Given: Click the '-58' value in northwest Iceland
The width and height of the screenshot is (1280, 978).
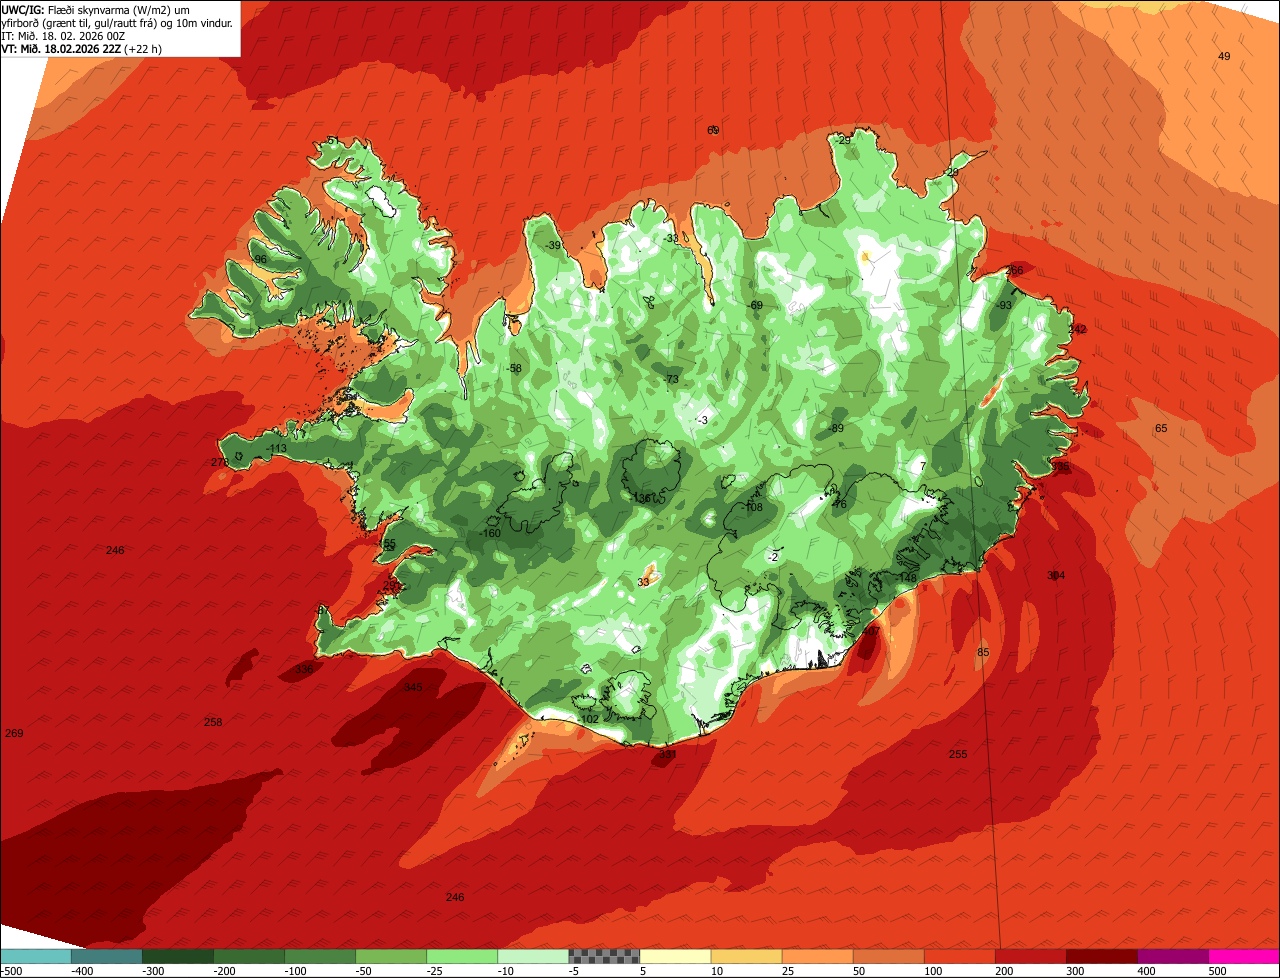Looking at the screenshot, I should [x=514, y=369].
